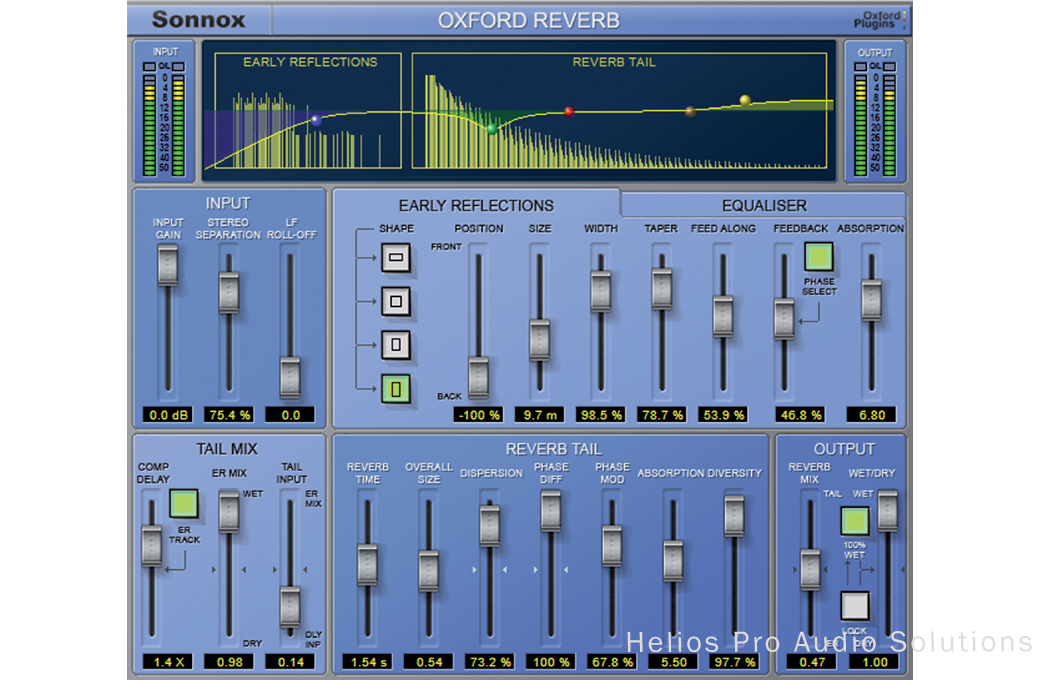The width and height of the screenshot is (1060, 680).
Task: Toggle the Phase Select button
Action: tap(818, 257)
